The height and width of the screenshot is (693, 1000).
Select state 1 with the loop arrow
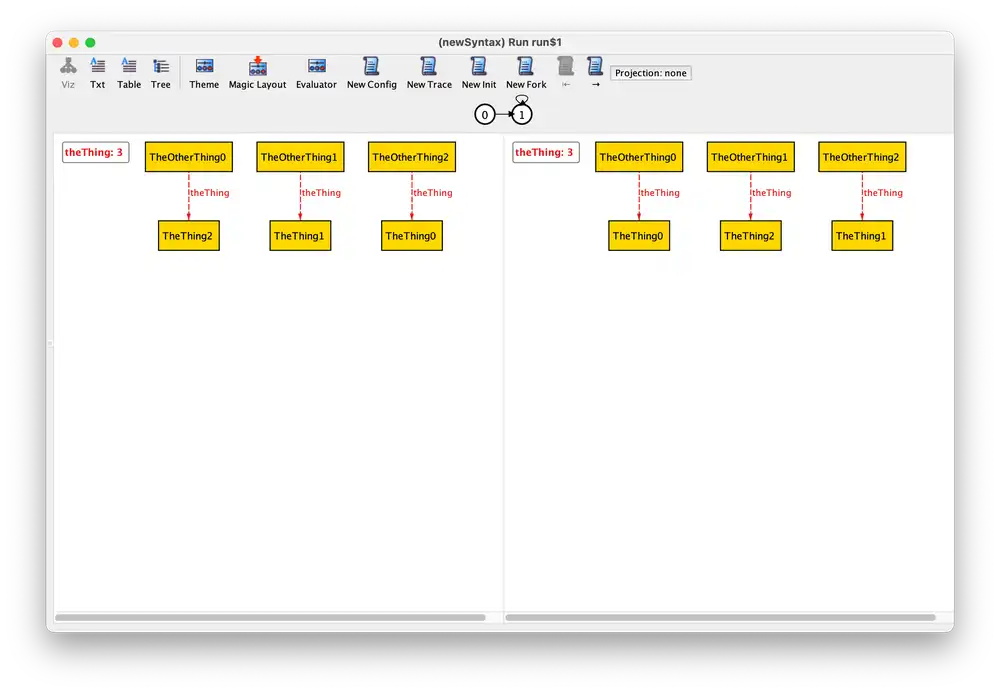pyautogui.click(x=521, y=114)
